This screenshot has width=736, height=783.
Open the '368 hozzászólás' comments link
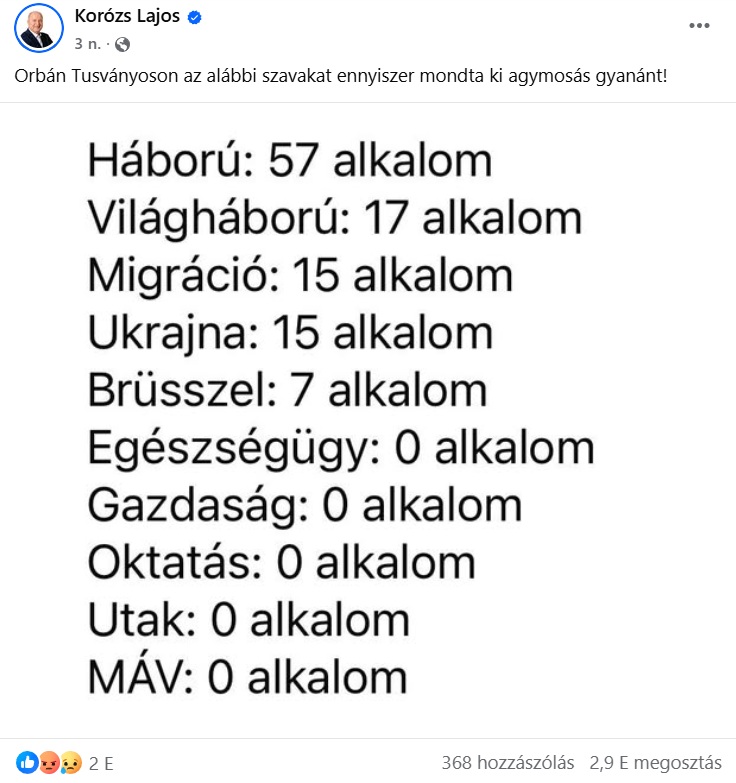tap(508, 763)
